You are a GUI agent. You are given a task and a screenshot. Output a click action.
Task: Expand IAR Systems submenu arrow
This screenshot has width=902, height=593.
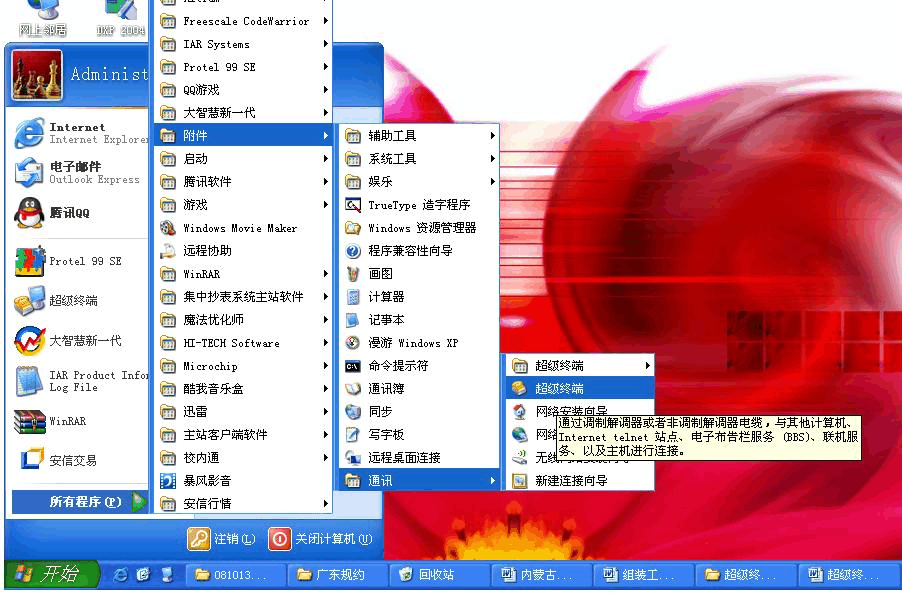tap(326, 44)
